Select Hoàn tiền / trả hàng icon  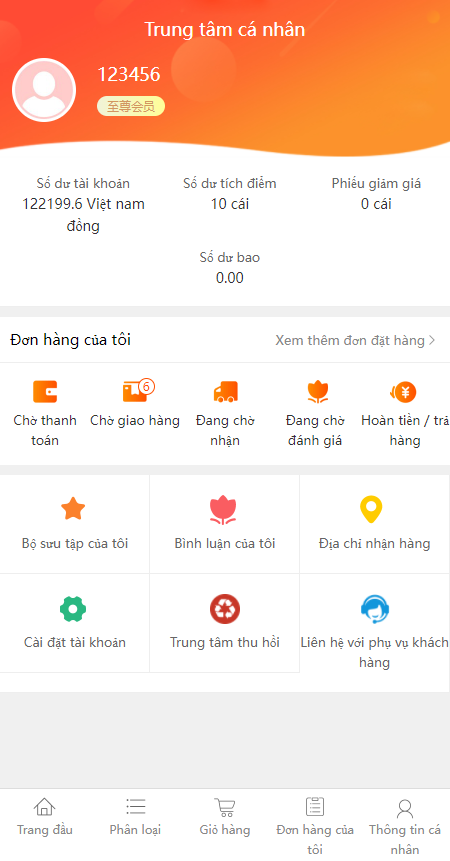point(404,392)
